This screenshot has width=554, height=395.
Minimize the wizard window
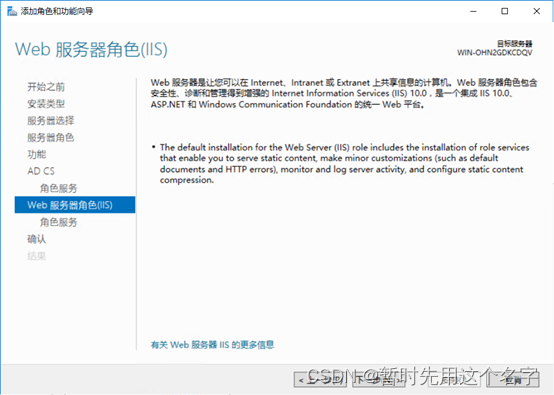473,11
